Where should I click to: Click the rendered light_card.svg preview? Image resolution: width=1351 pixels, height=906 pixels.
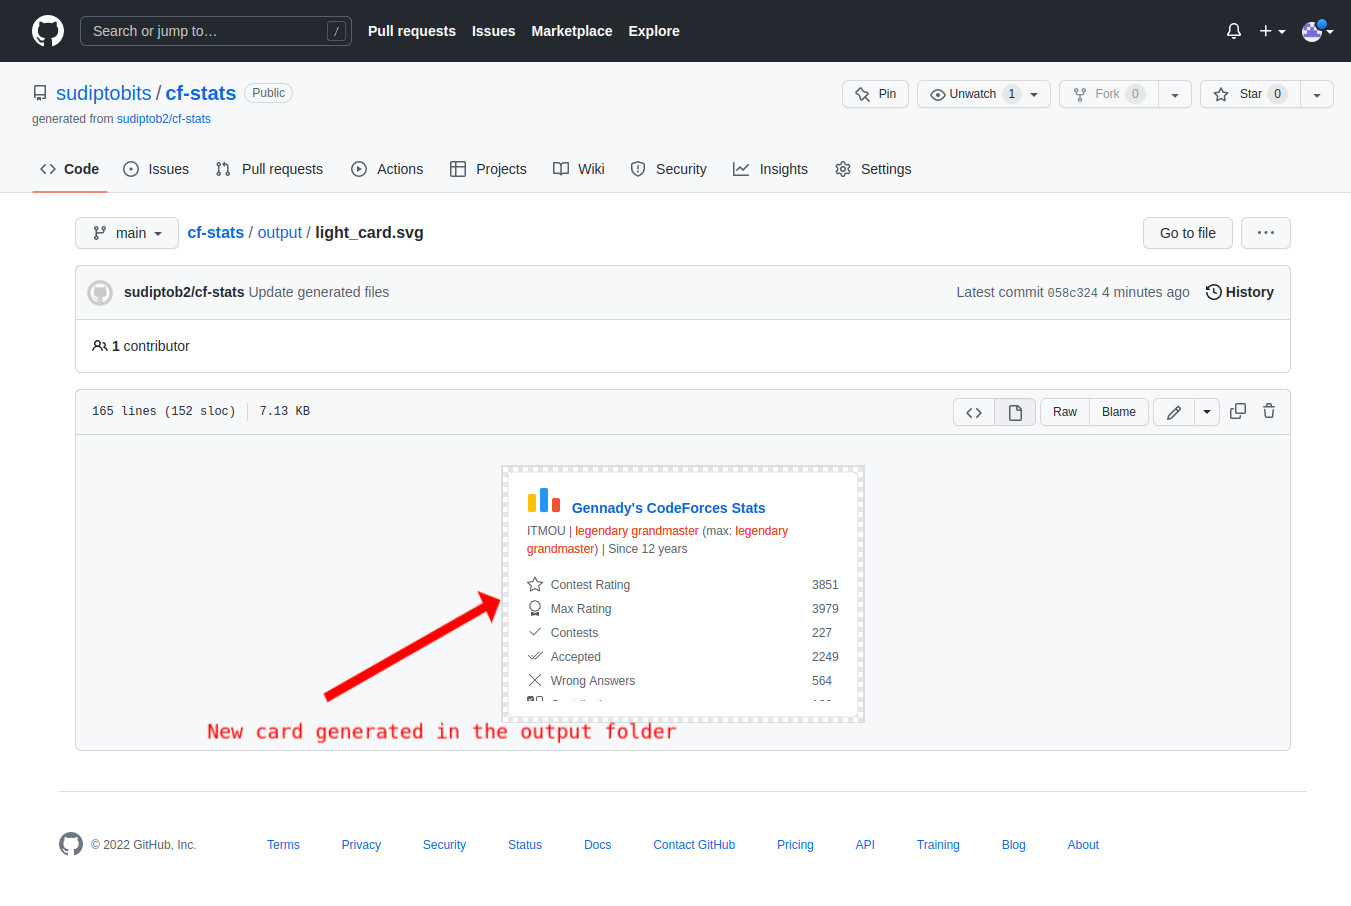click(683, 594)
